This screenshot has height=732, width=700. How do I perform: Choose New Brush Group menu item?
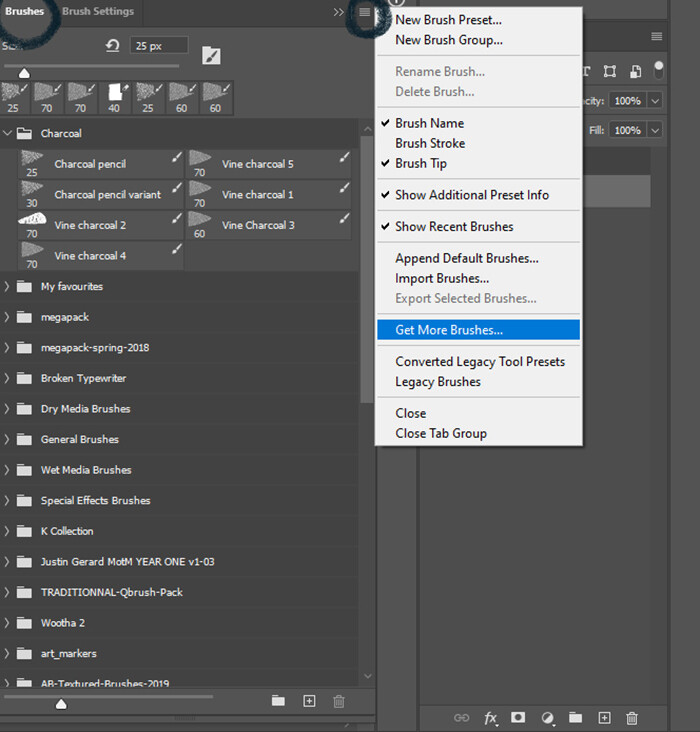pyautogui.click(x=478, y=40)
